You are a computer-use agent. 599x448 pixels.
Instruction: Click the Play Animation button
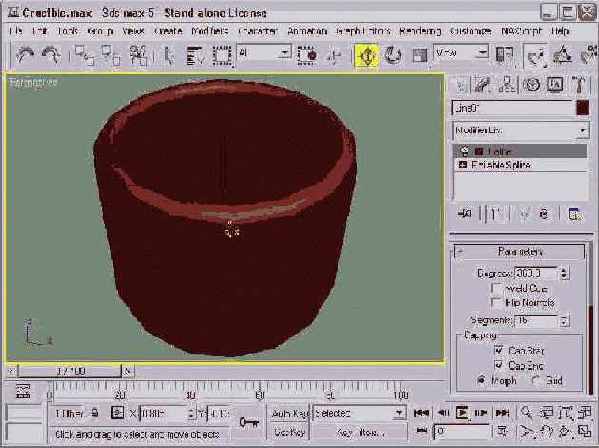(462, 413)
